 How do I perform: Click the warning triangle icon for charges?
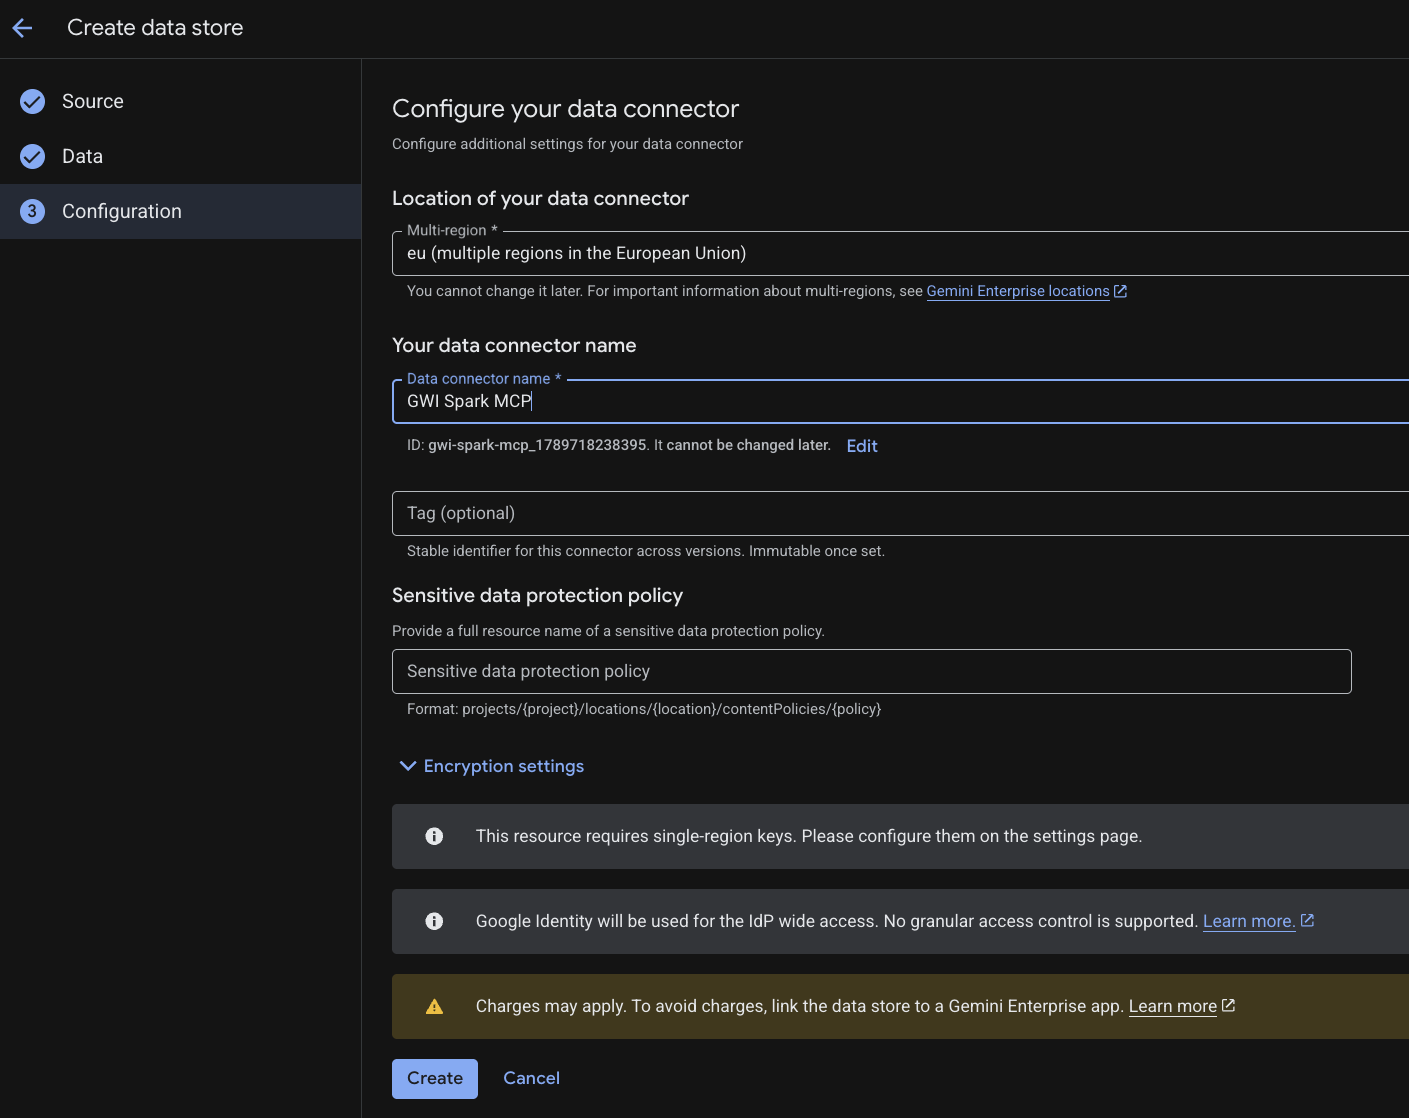434,1006
